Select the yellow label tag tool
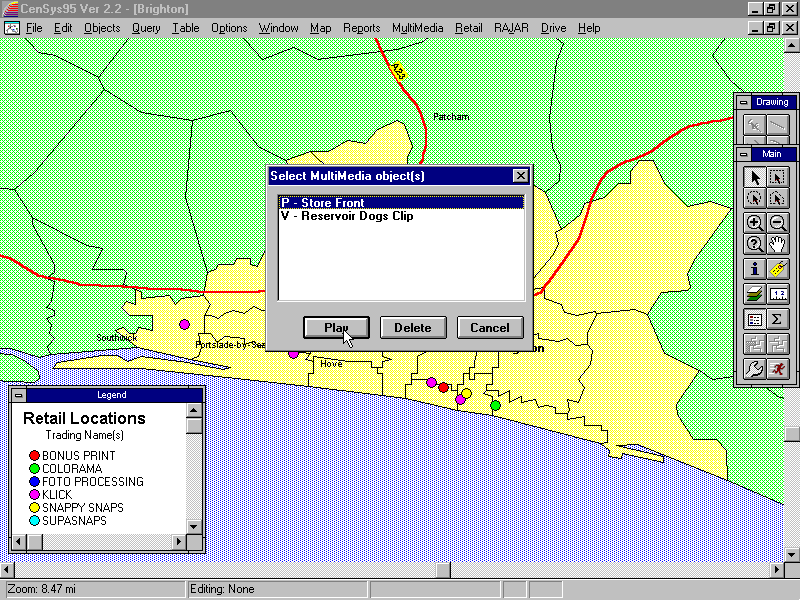The width and height of the screenshot is (800, 600). click(778, 269)
